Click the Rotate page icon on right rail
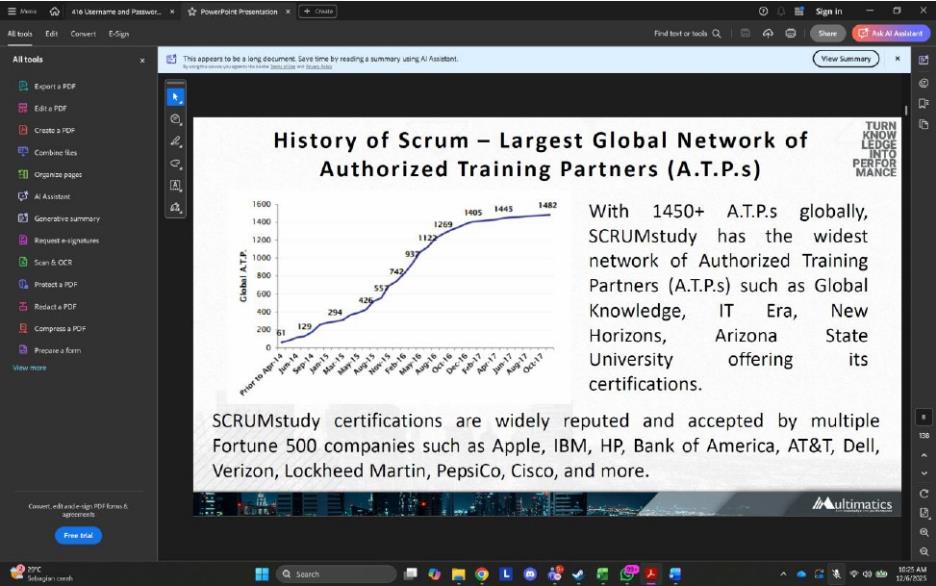936x586 pixels. (x=923, y=494)
